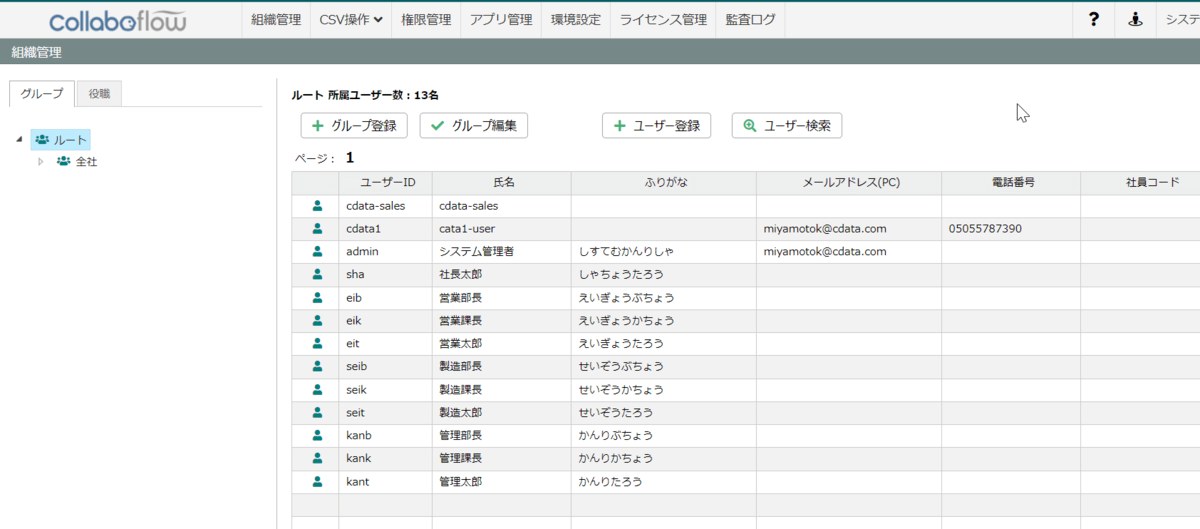This screenshot has height=529, width=1200.
Task: Switch to the 役職 tab
Action: click(x=99, y=93)
